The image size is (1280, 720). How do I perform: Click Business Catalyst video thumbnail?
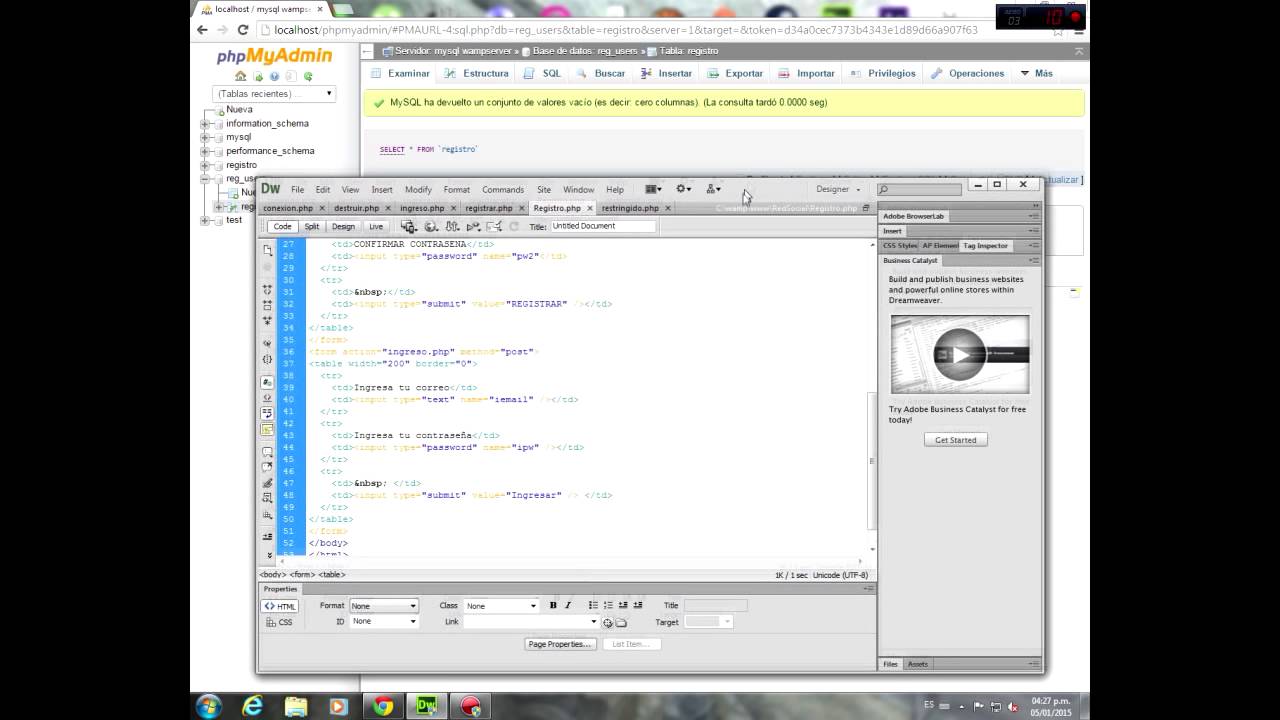(960, 354)
